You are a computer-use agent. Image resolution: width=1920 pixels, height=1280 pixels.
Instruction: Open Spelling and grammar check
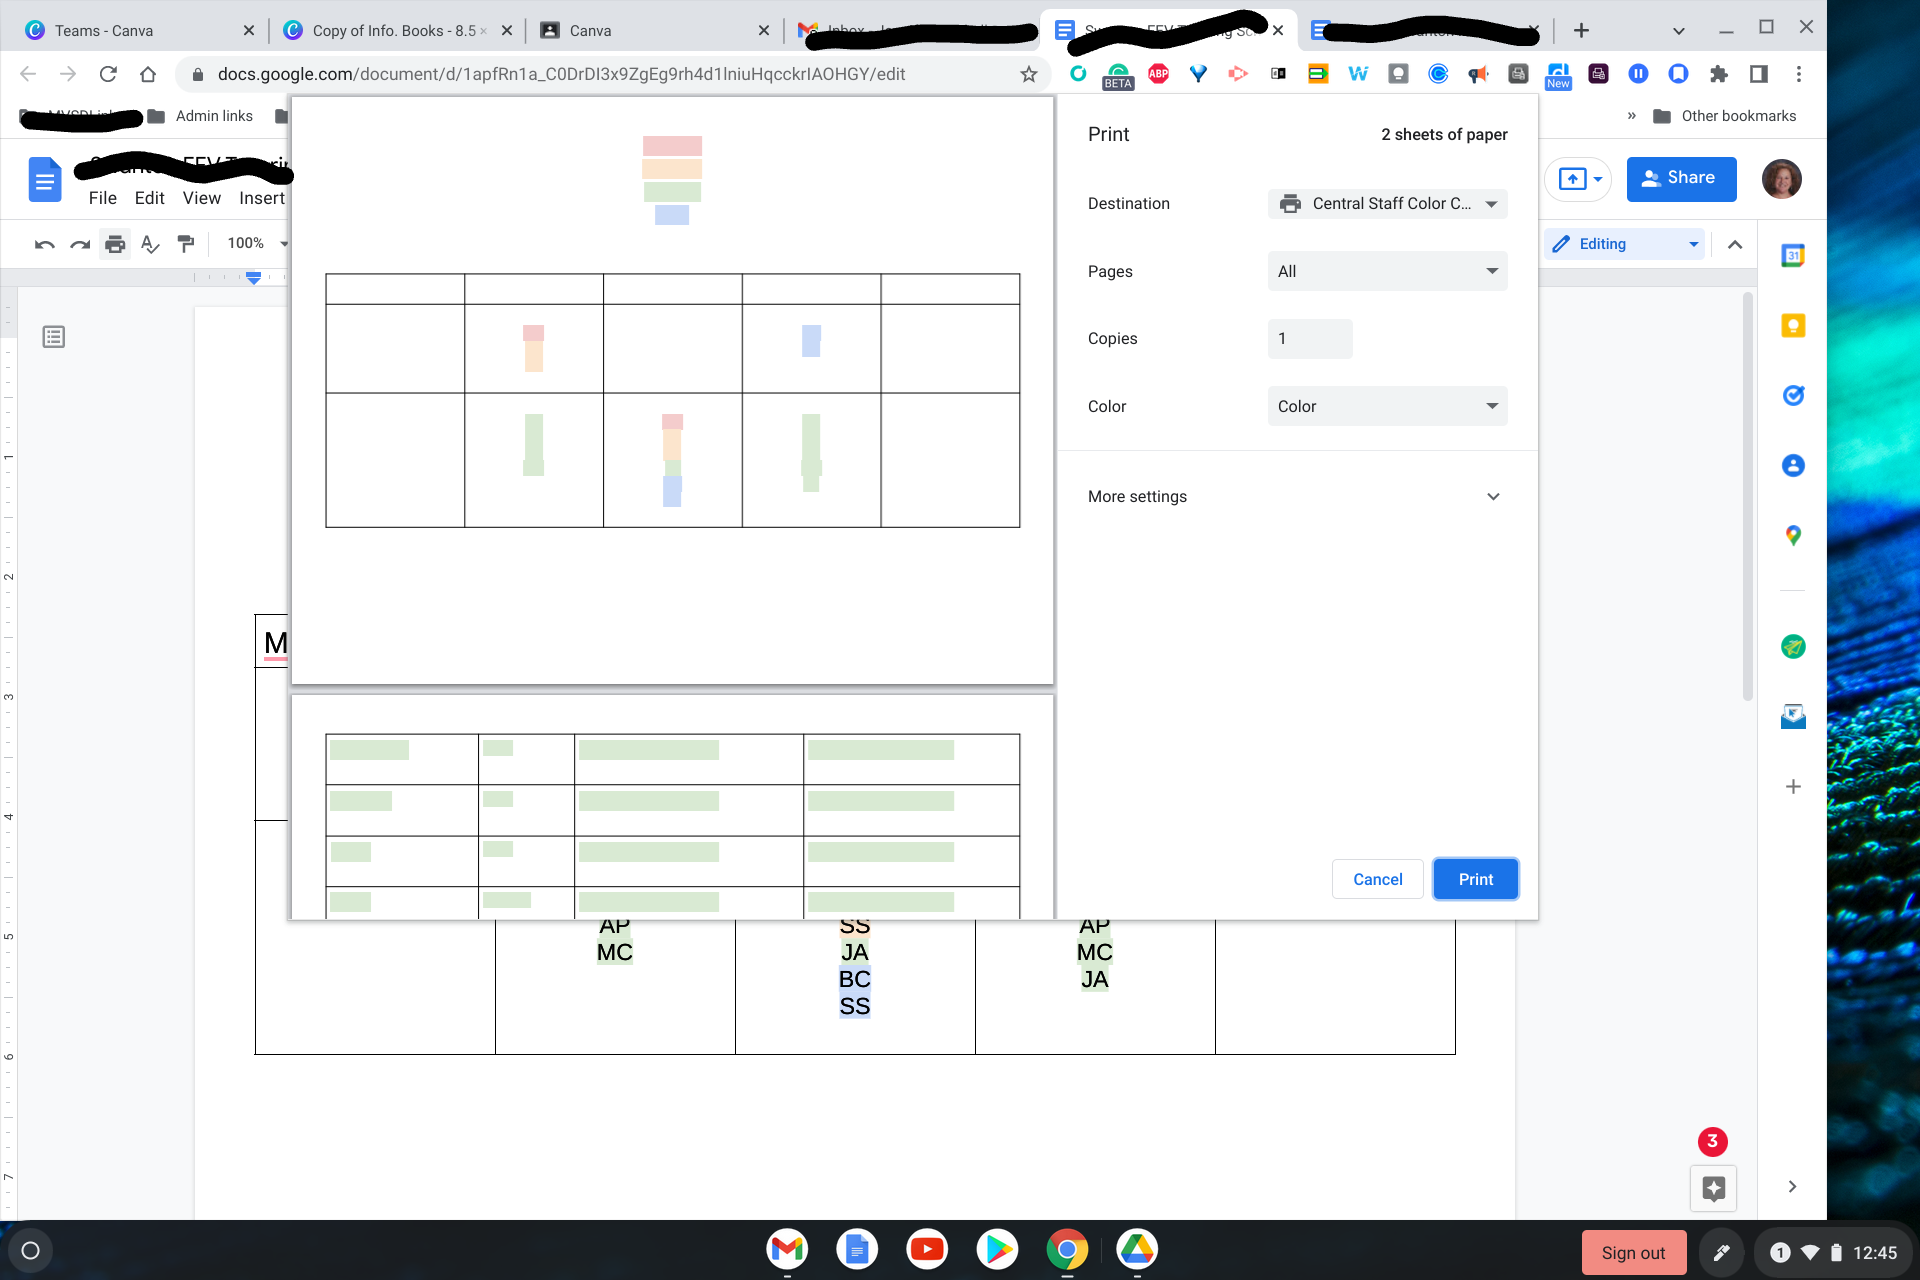coord(150,243)
